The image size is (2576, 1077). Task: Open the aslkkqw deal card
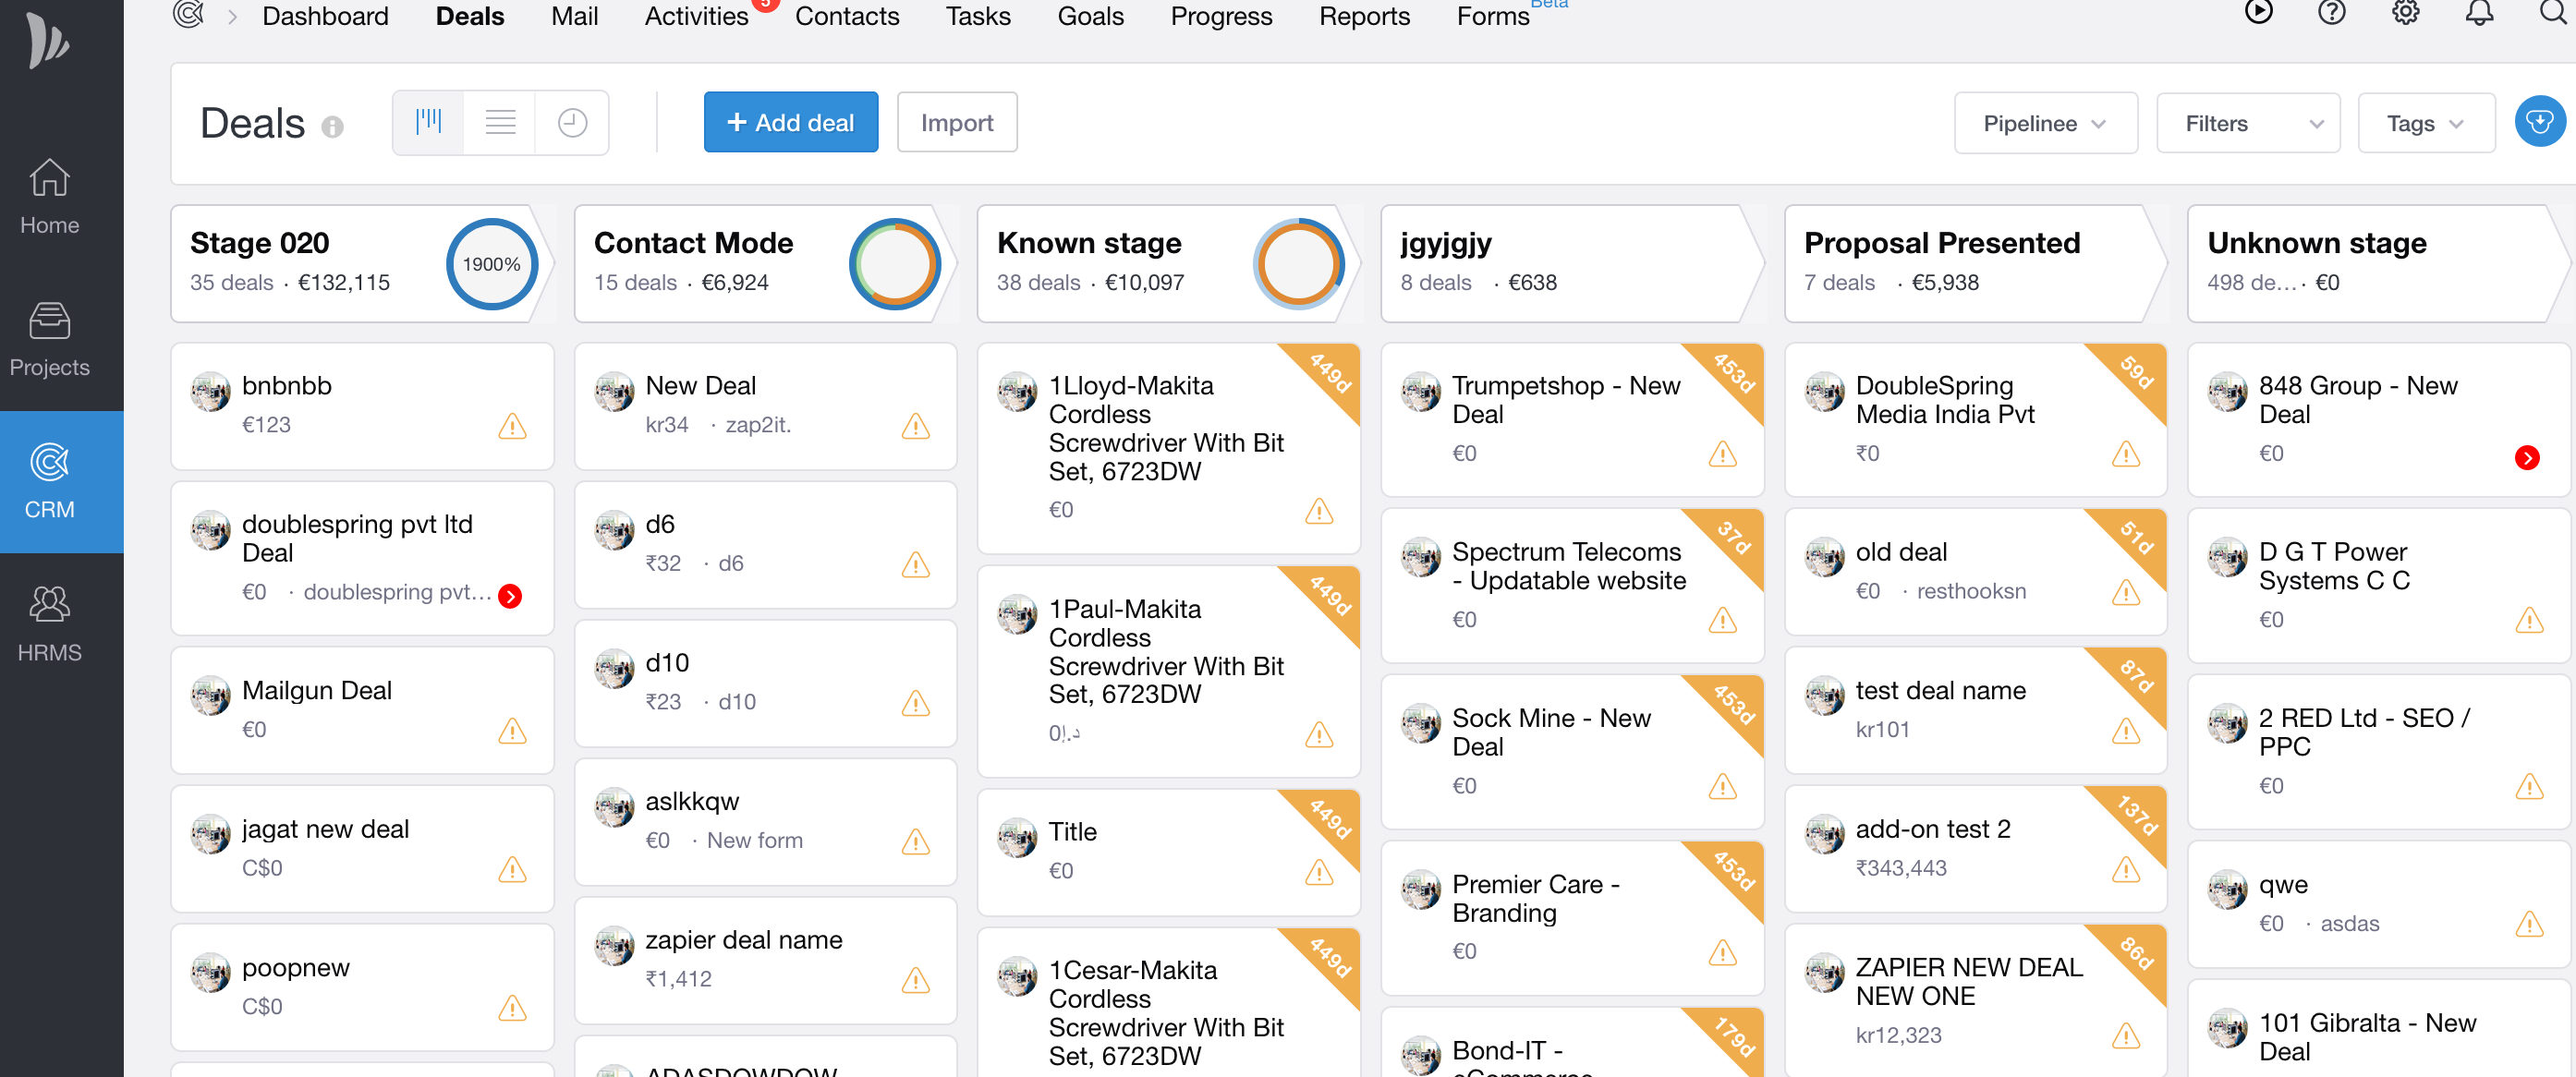coord(765,821)
